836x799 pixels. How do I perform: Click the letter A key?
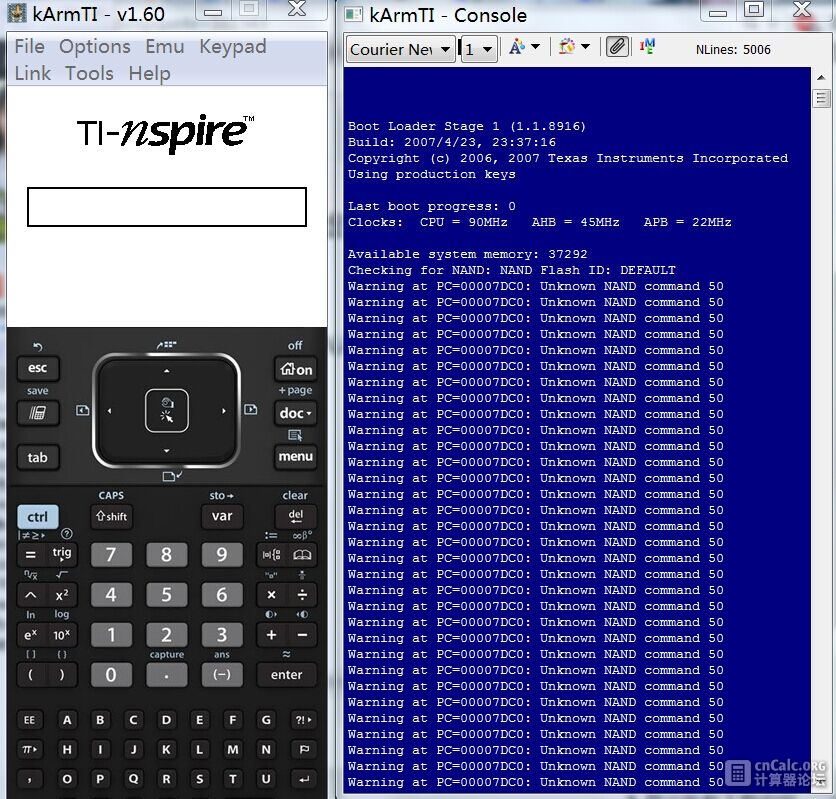pos(67,720)
